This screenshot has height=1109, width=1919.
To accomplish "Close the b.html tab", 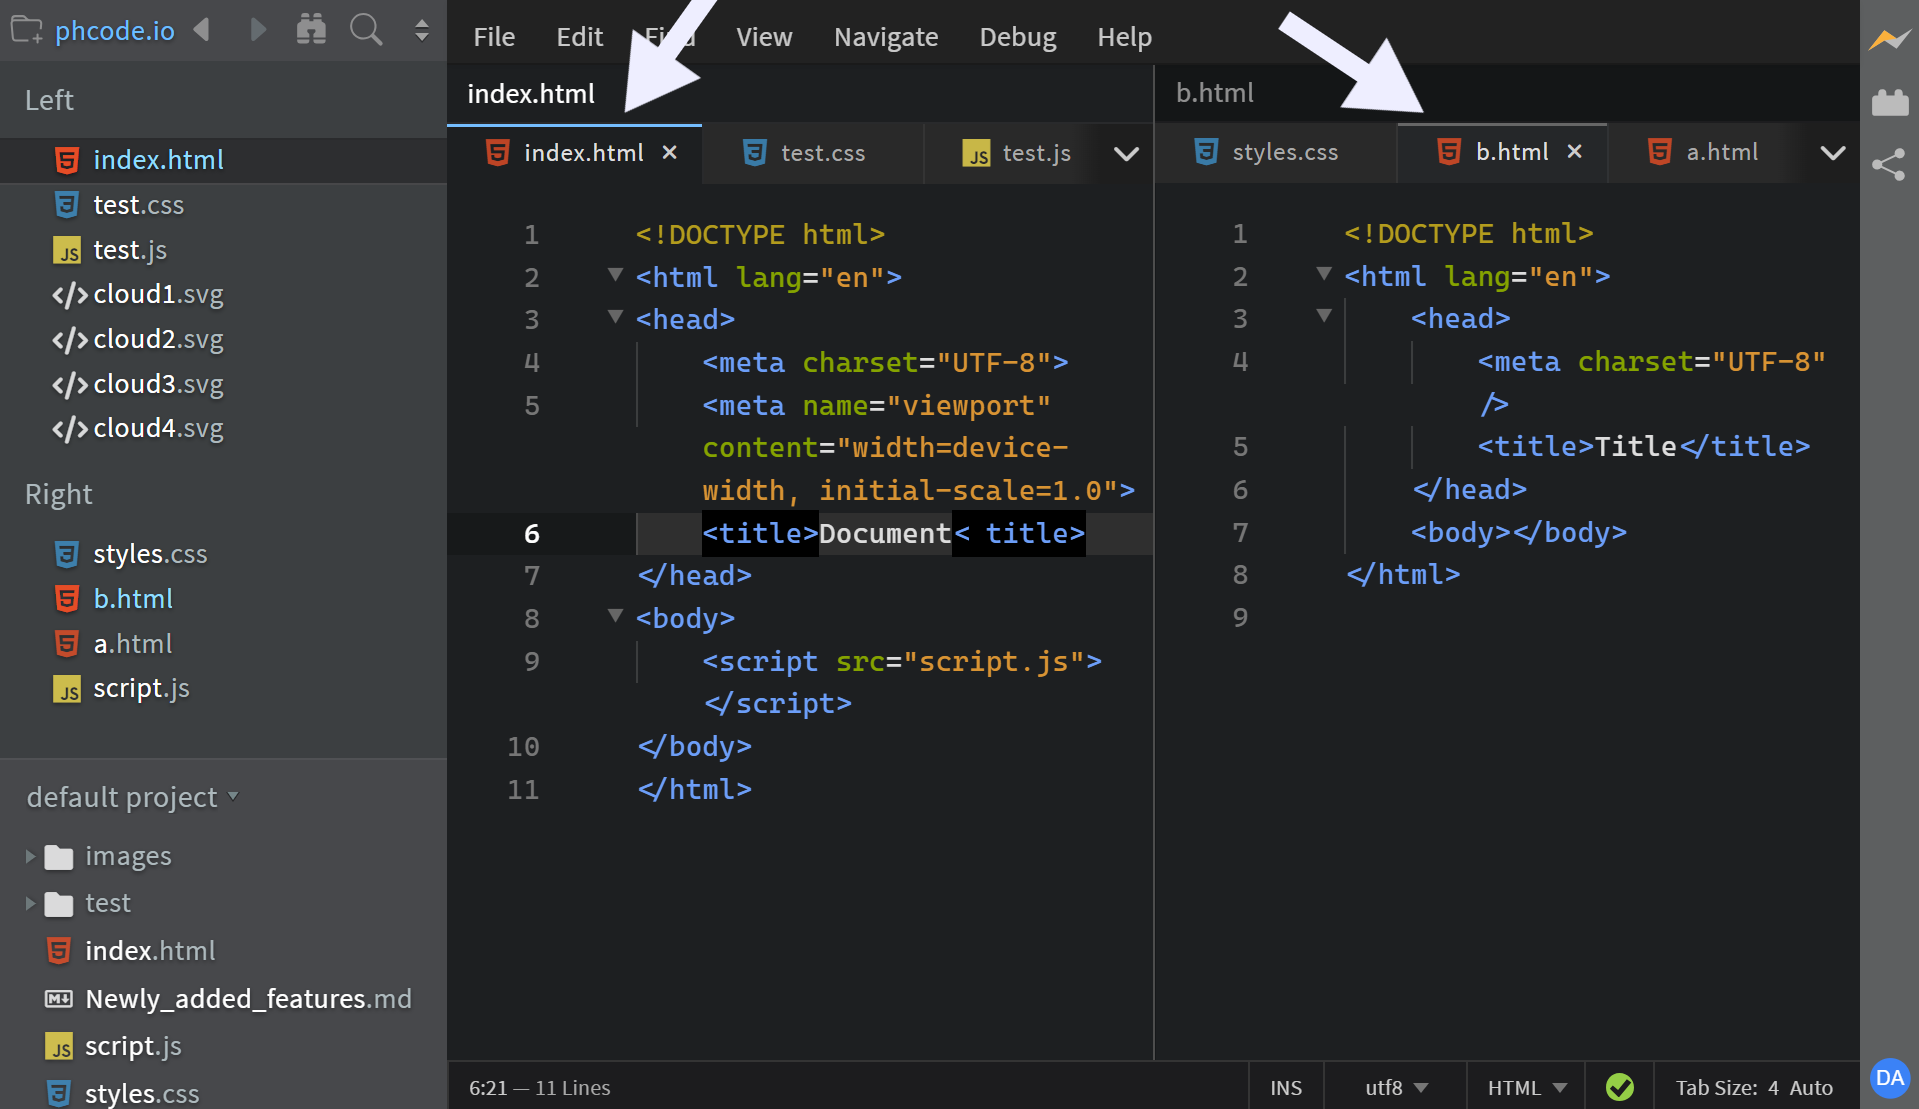I will (x=1574, y=151).
